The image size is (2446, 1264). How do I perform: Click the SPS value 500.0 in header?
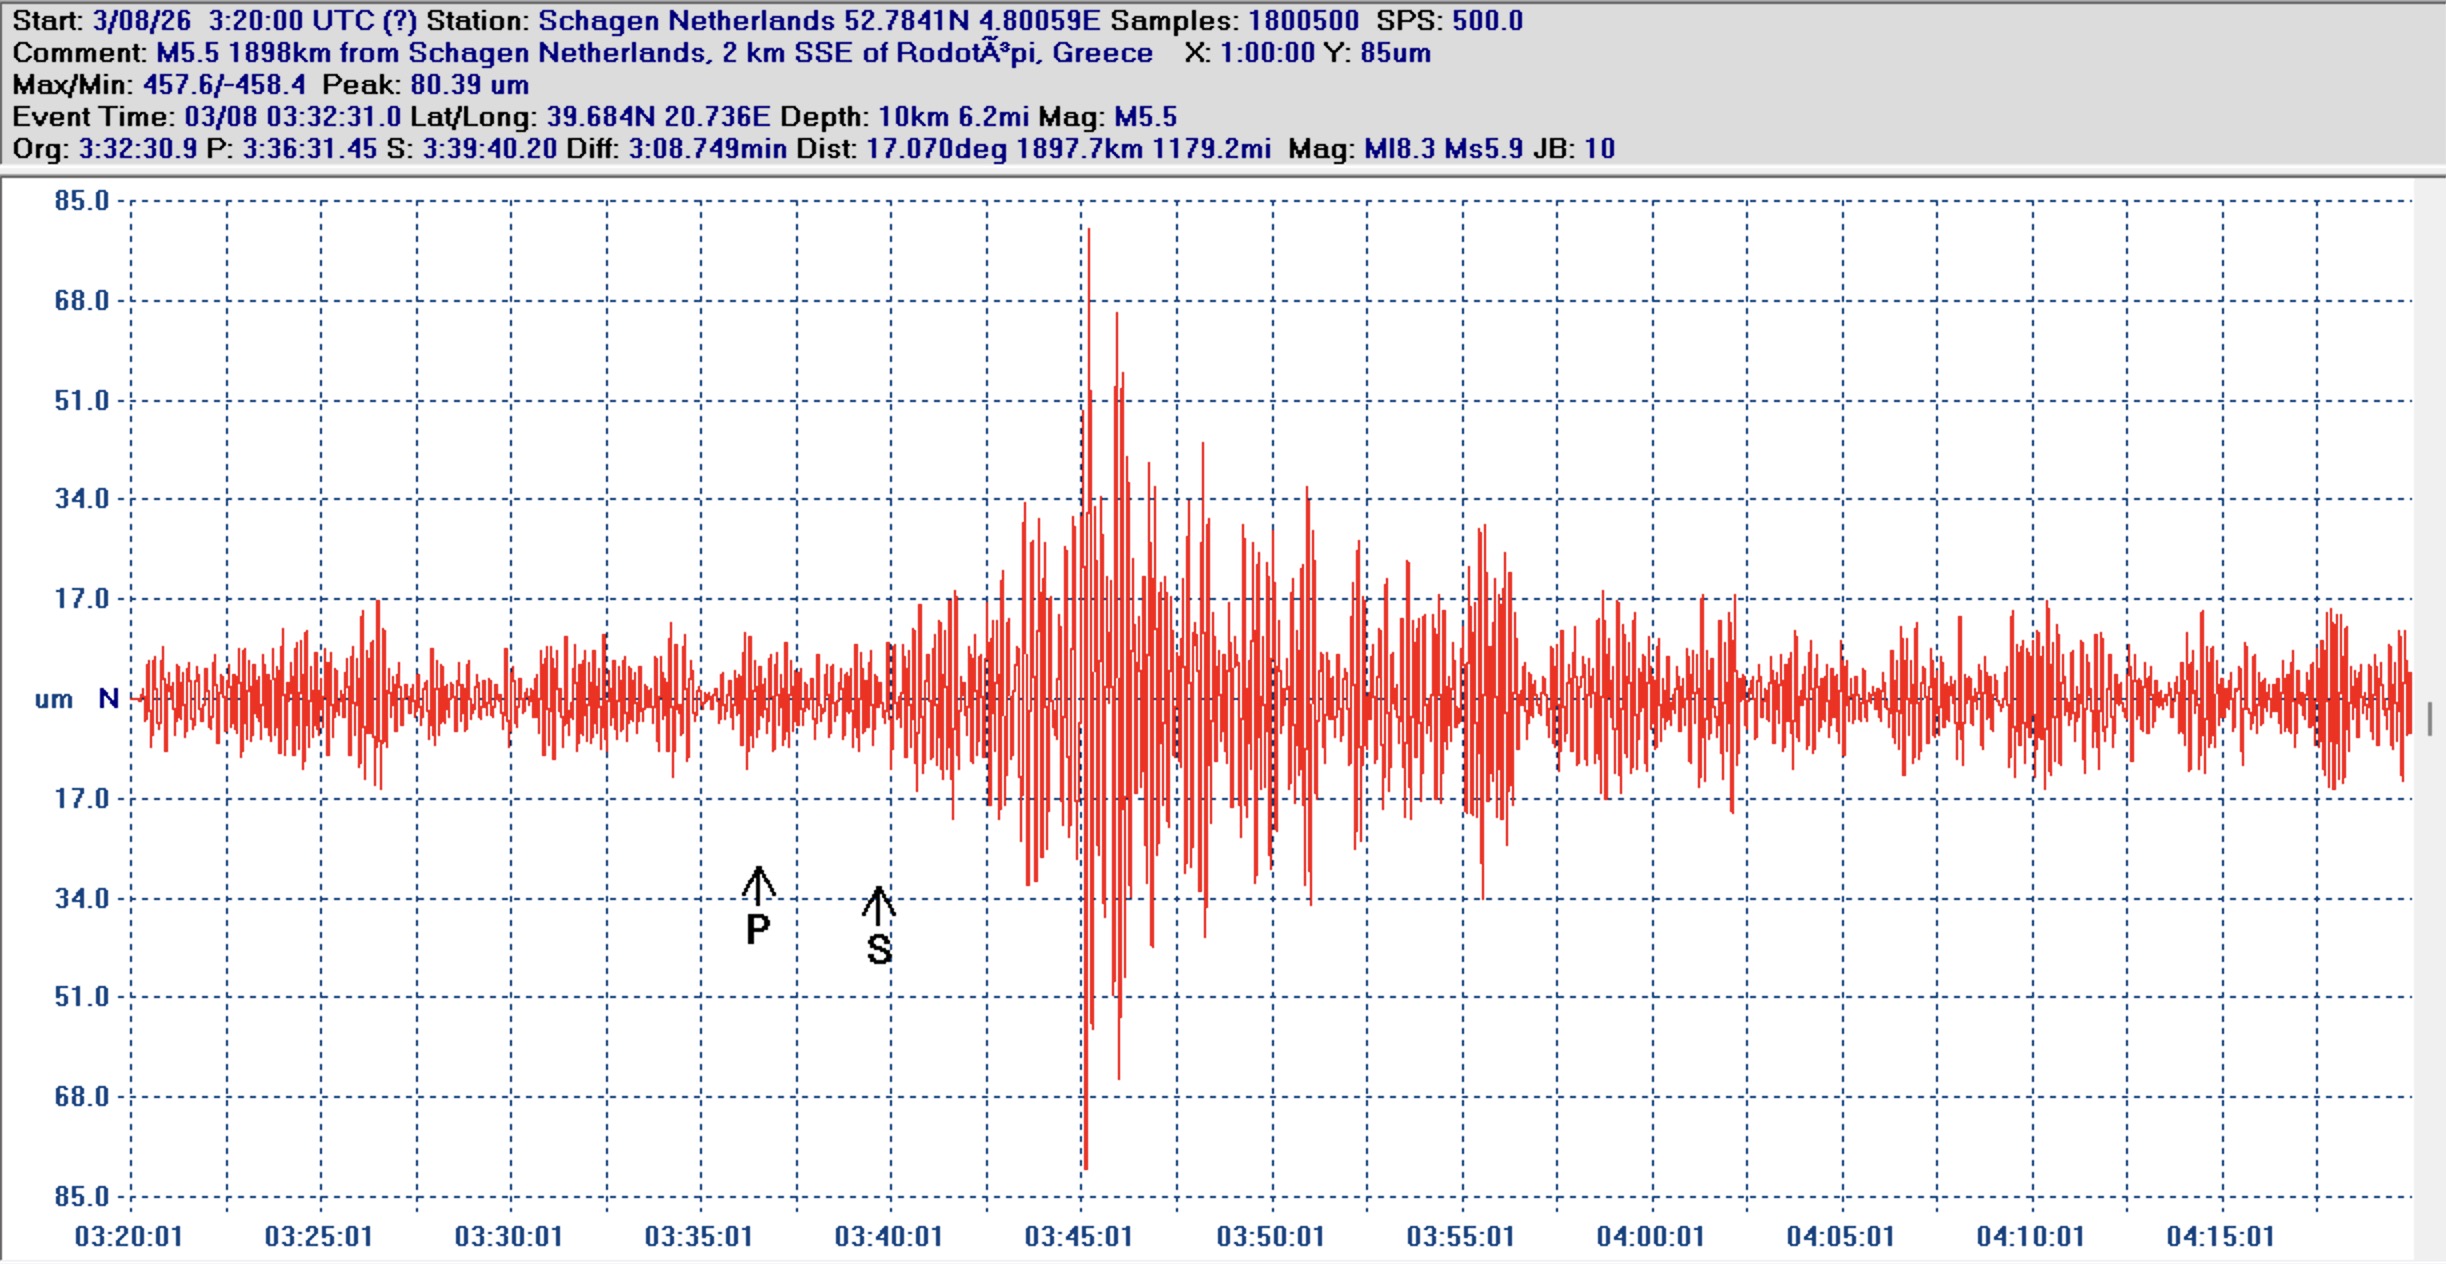1487,21
